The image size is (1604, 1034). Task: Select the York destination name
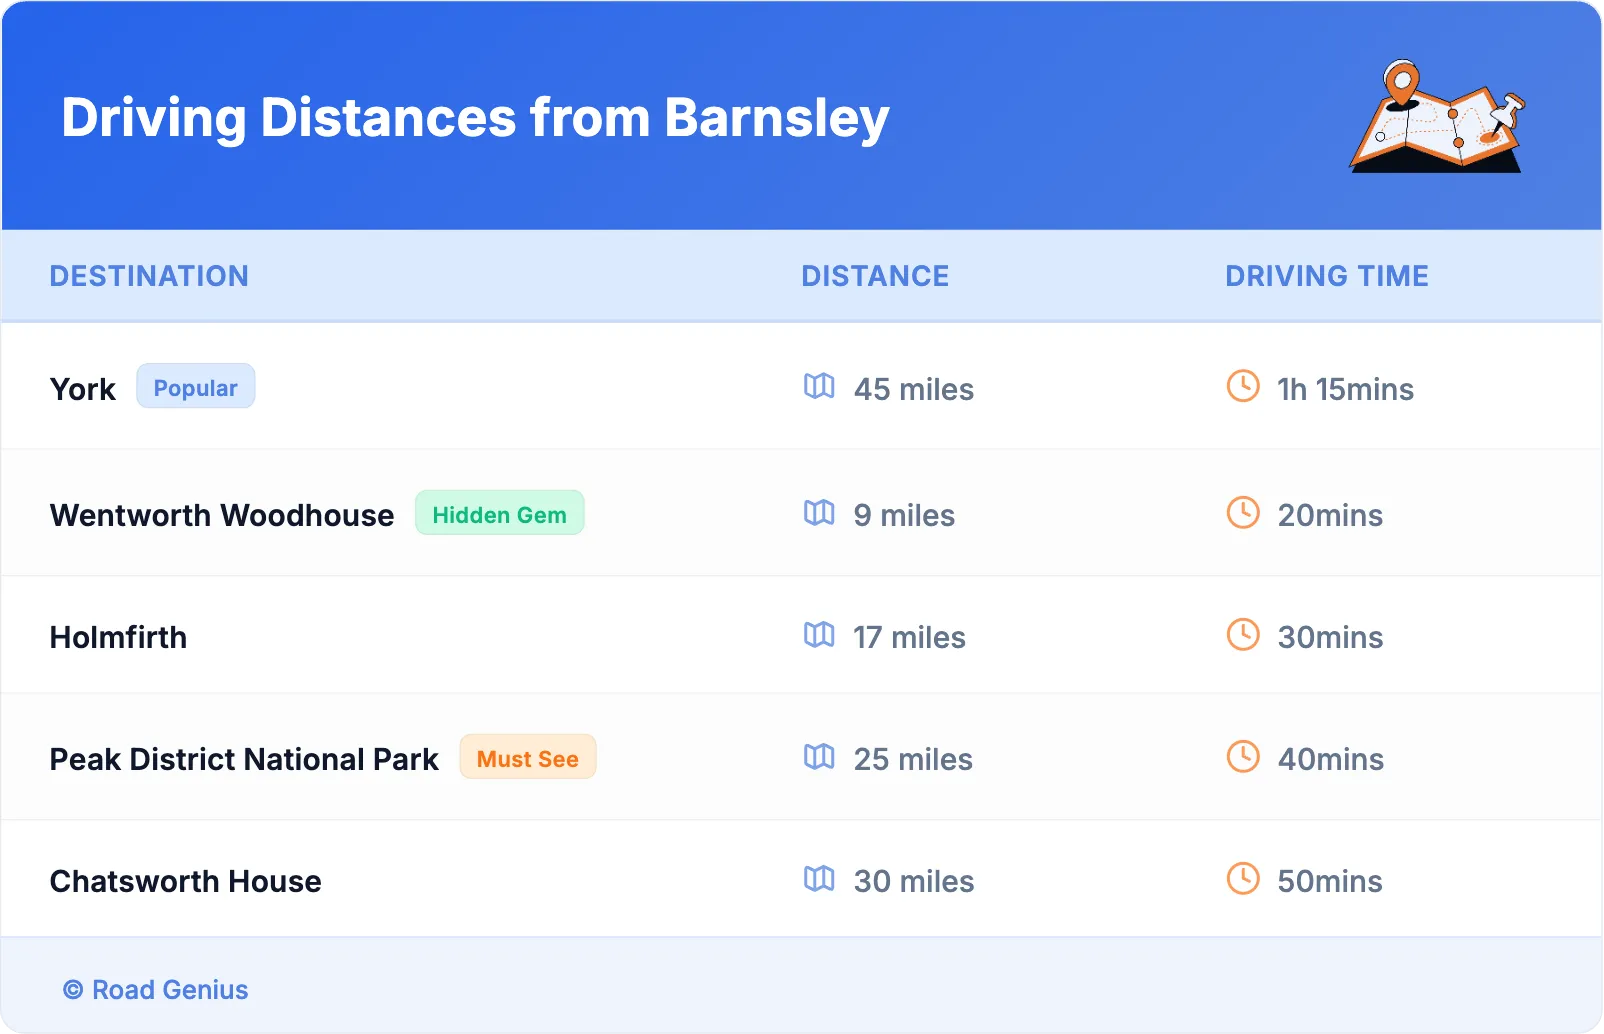coord(83,389)
